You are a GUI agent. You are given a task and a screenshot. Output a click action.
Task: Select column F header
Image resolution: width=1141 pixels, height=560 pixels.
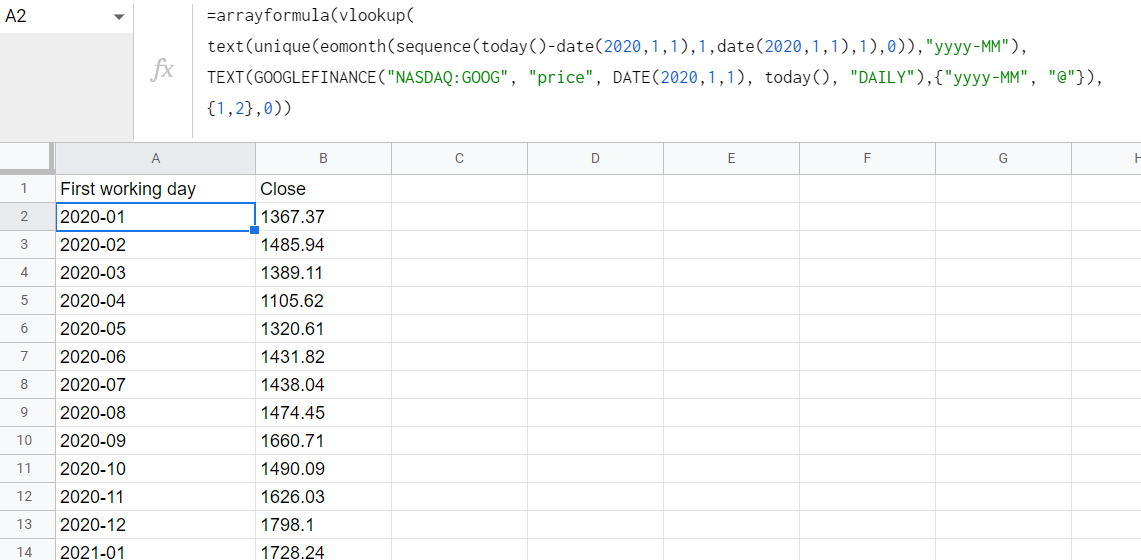point(867,159)
